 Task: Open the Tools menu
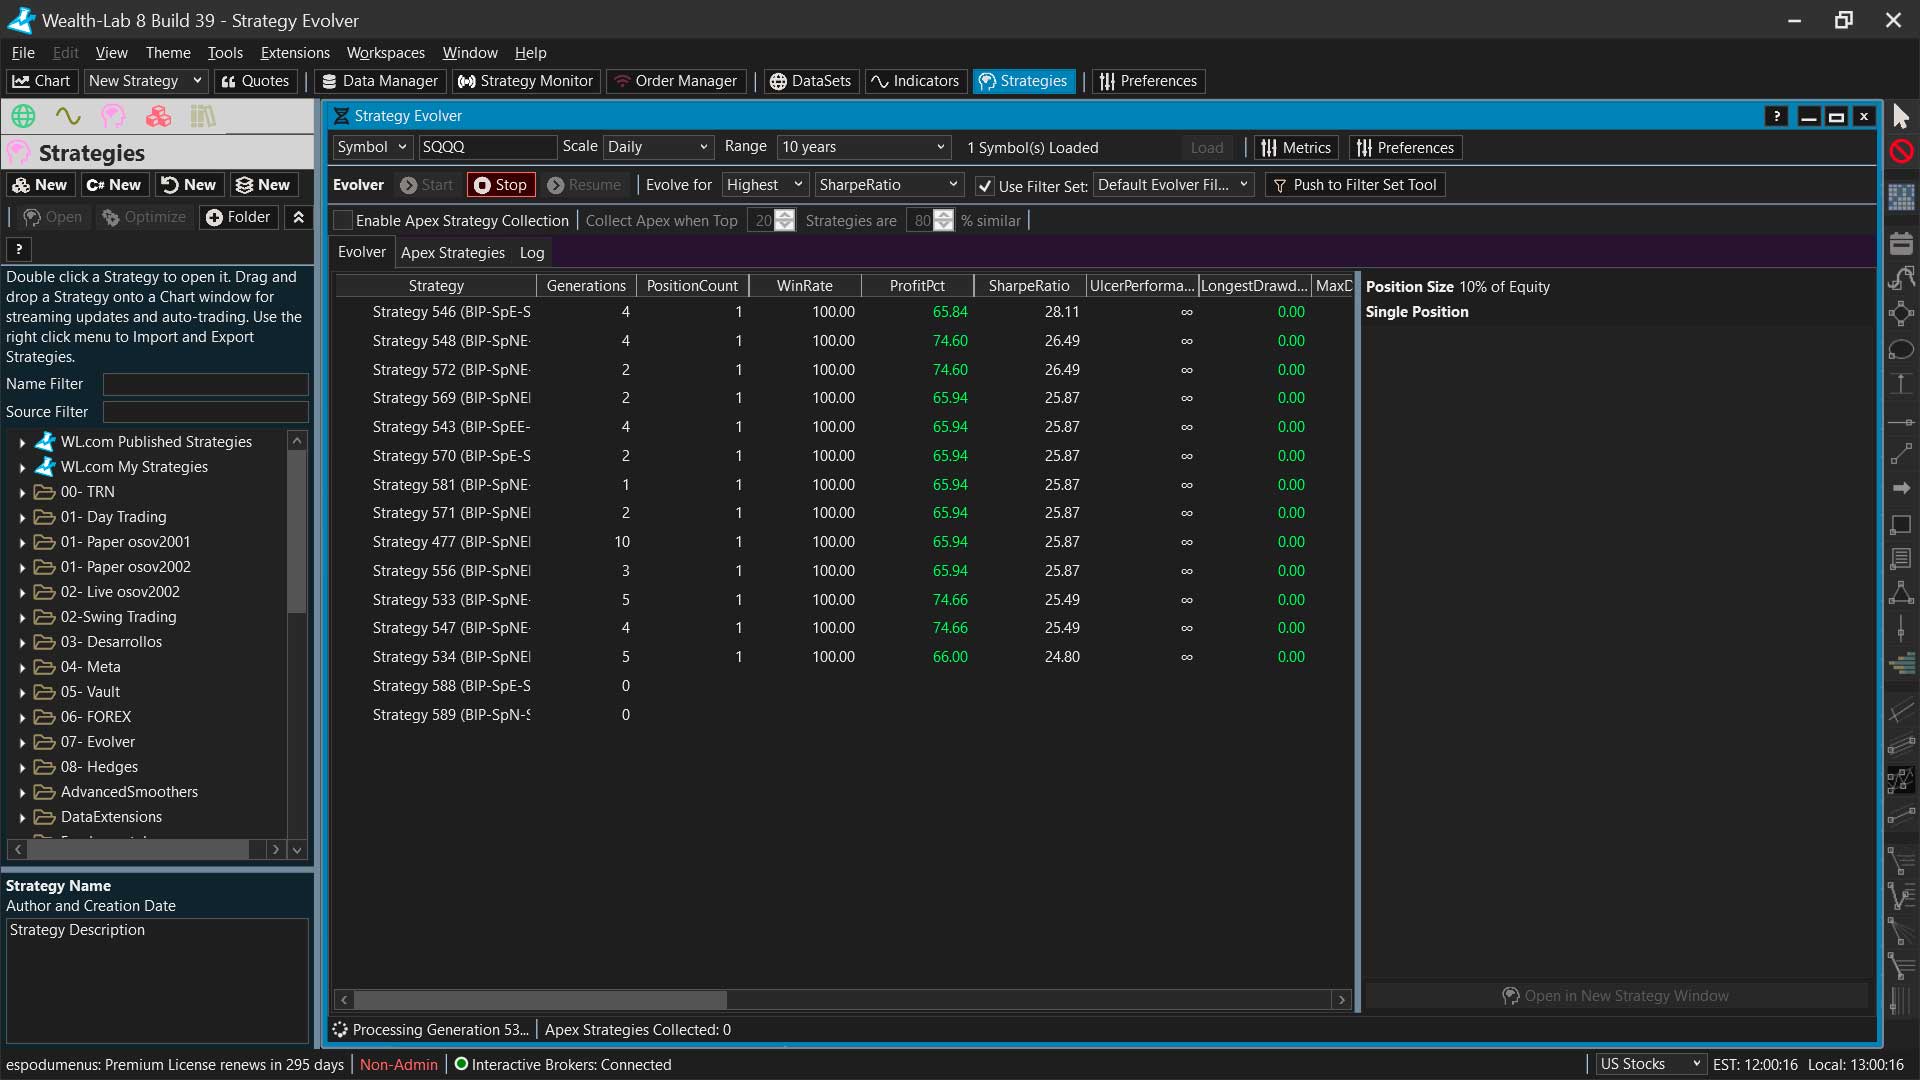pyautogui.click(x=224, y=53)
